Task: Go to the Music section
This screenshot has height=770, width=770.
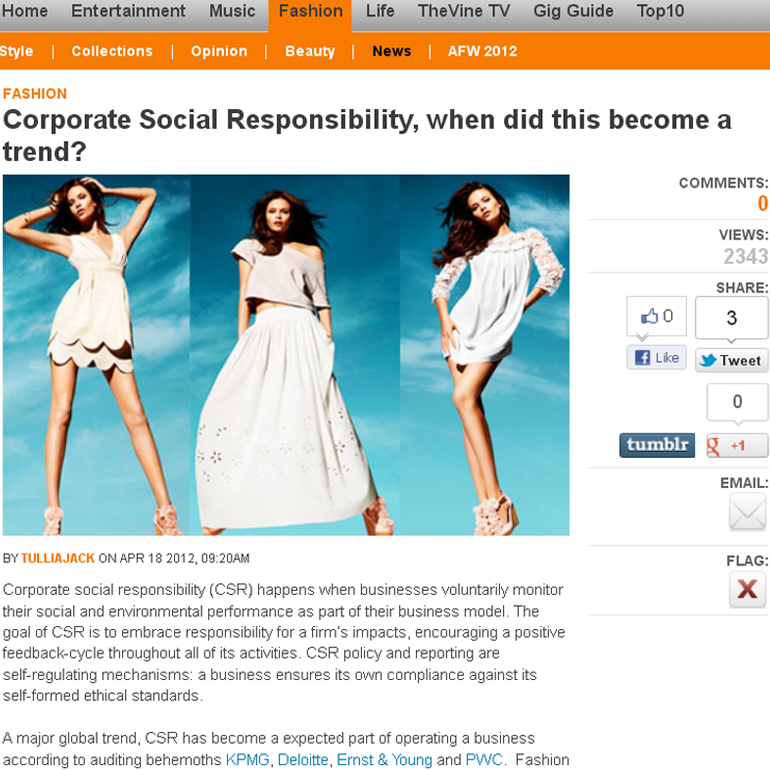Action: tap(232, 11)
